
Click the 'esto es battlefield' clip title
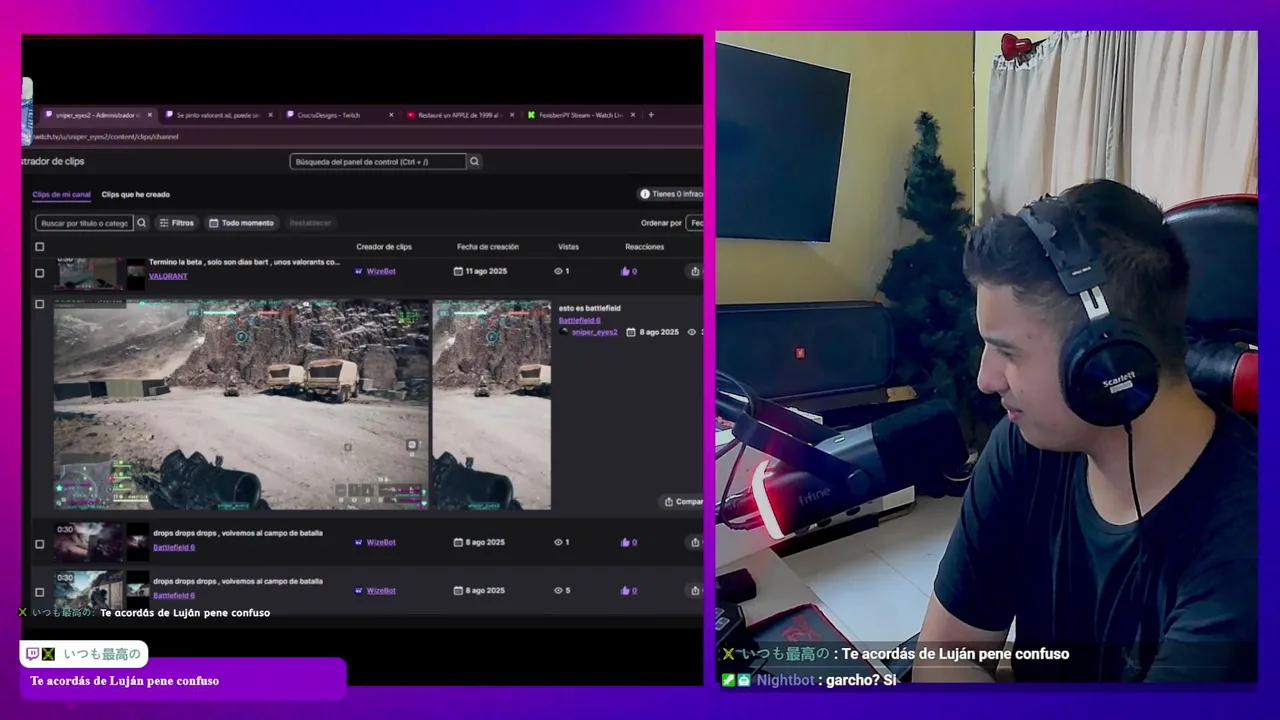point(590,308)
